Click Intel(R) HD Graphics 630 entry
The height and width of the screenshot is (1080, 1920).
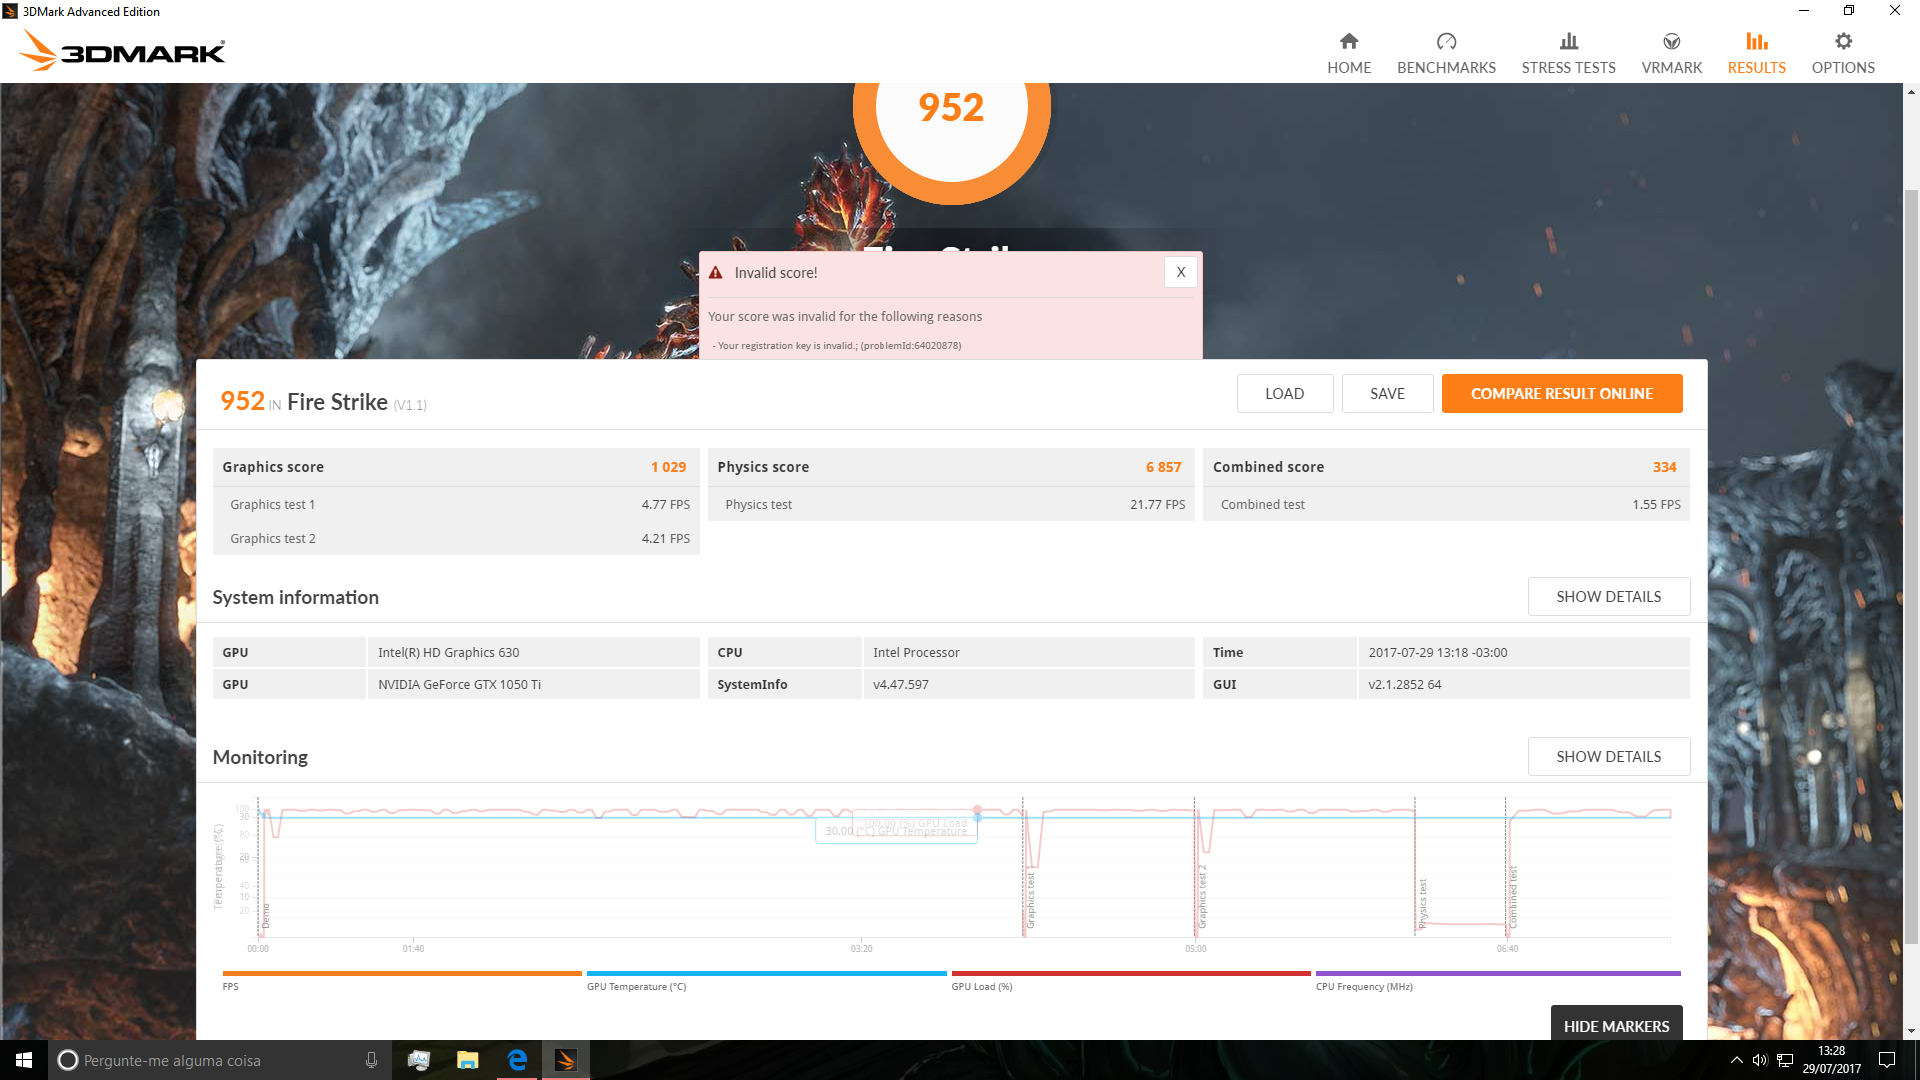click(448, 652)
